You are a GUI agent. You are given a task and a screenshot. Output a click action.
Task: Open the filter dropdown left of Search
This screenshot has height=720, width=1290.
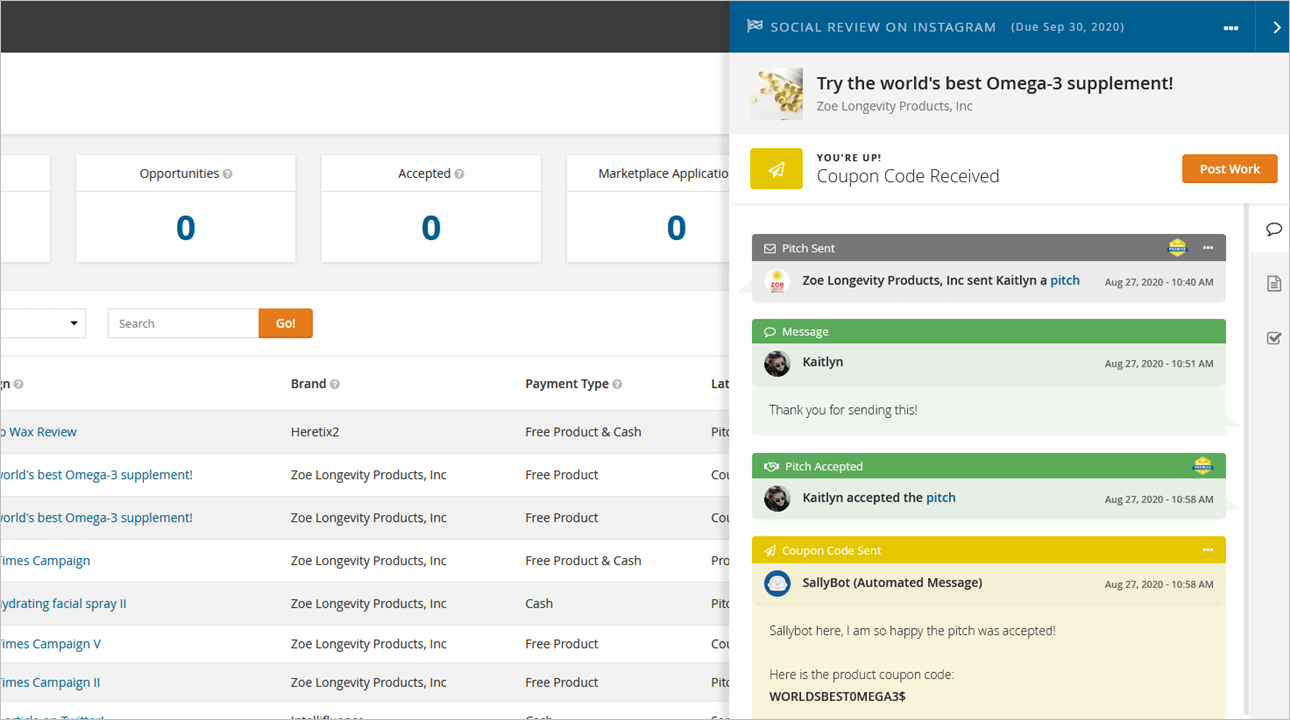click(43, 323)
